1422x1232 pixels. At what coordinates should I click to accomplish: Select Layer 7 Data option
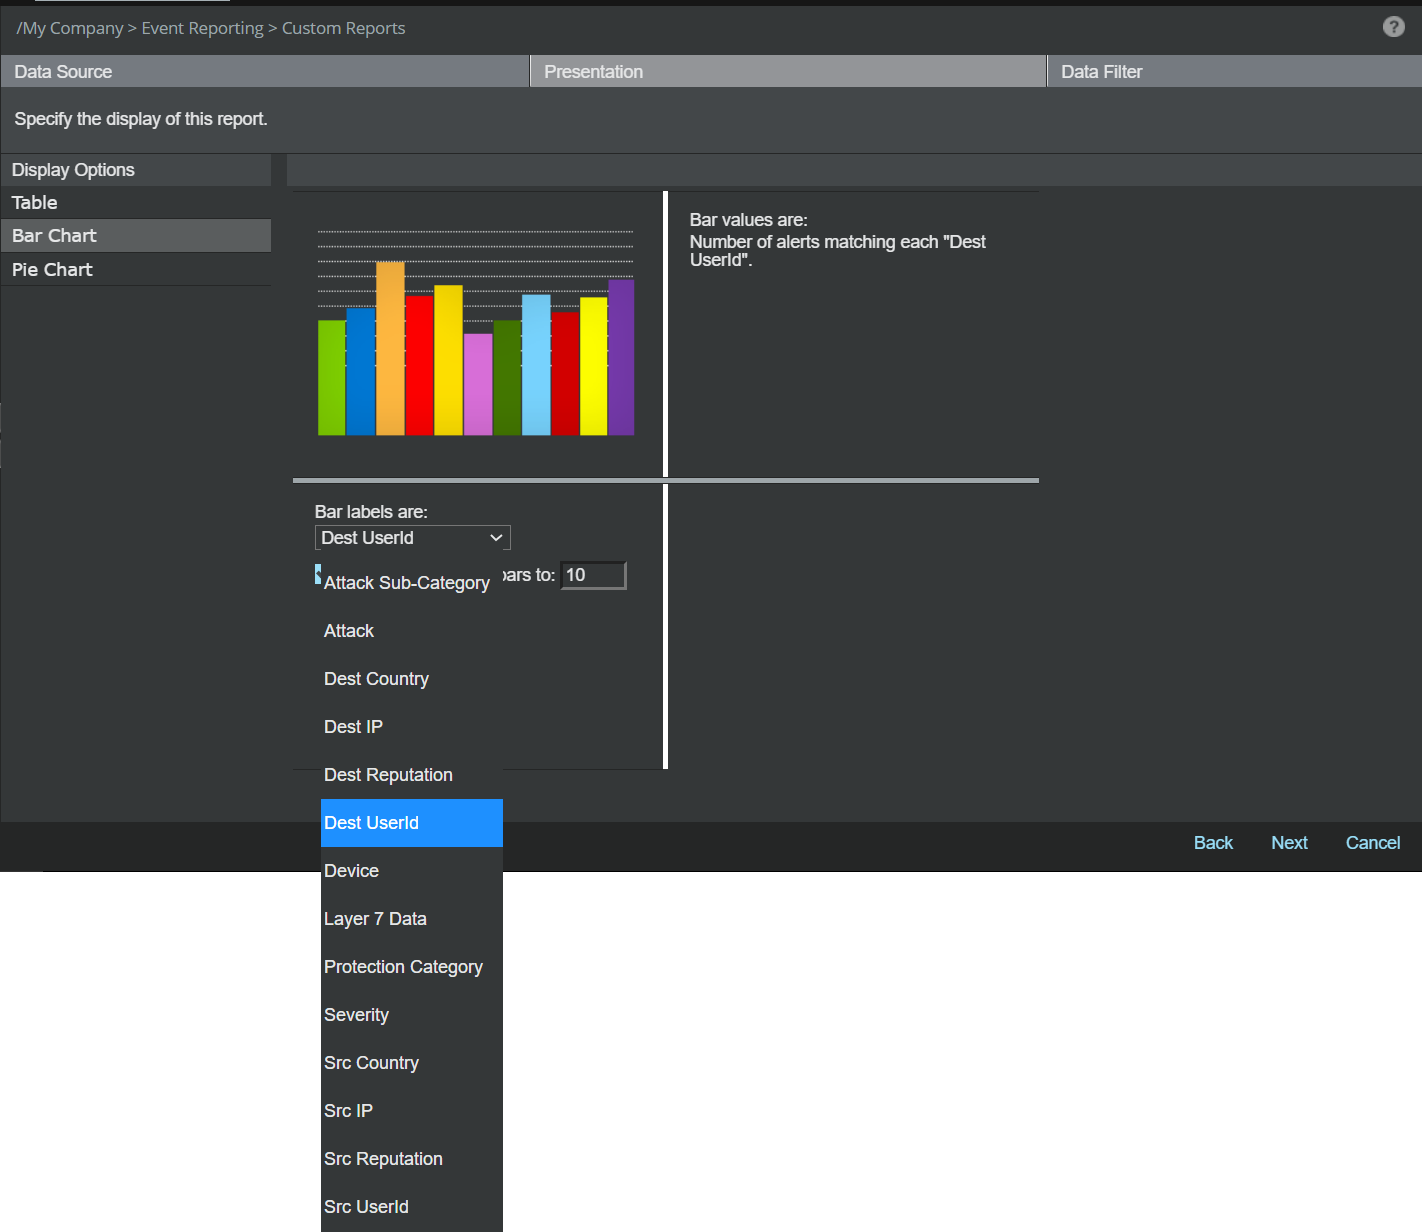(411, 919)
